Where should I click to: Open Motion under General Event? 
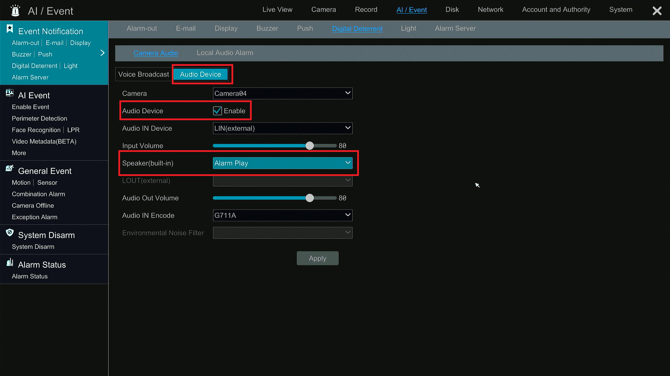tap(21, 182)
